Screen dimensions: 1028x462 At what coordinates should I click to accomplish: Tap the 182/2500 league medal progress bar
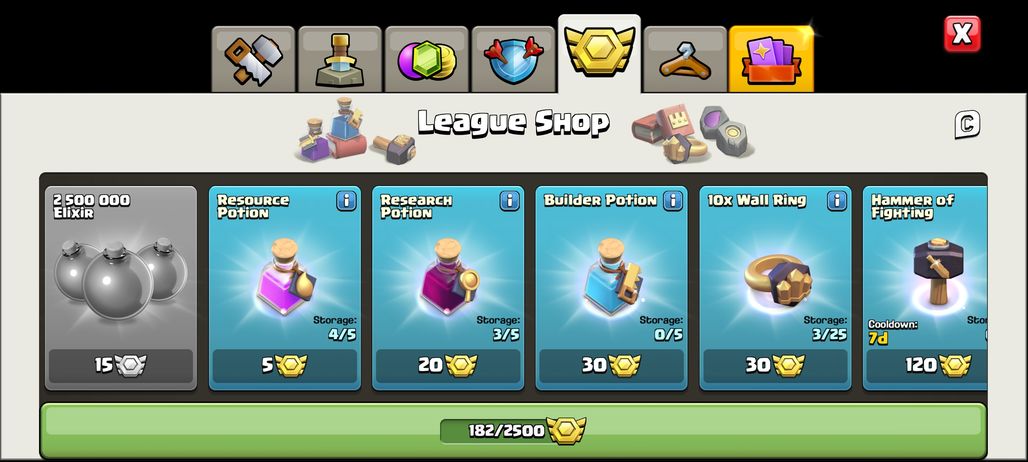click(513, 431)
